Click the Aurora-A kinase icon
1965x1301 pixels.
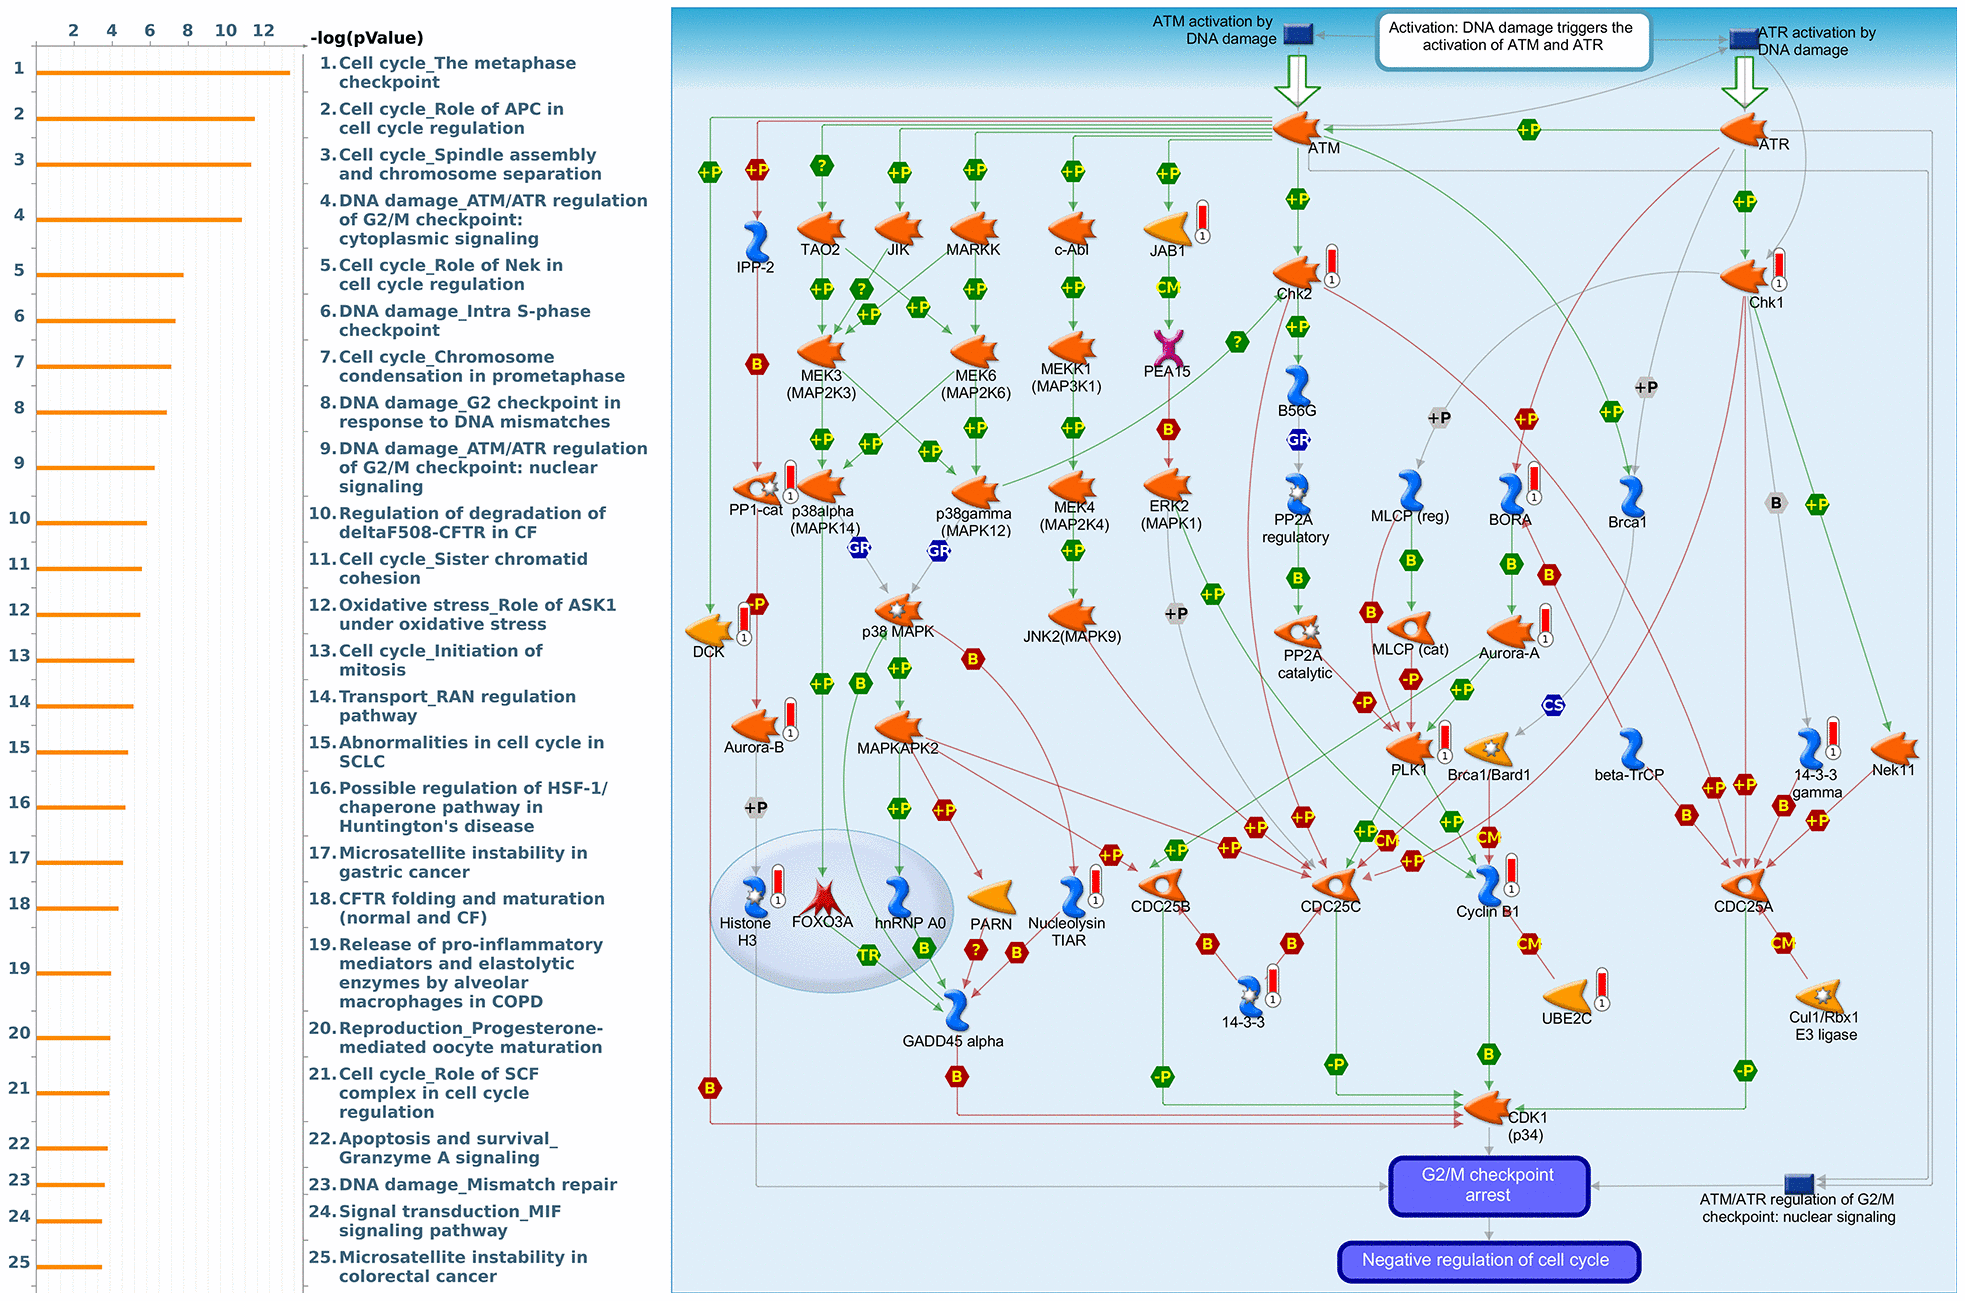click(x=1510, y=630)
